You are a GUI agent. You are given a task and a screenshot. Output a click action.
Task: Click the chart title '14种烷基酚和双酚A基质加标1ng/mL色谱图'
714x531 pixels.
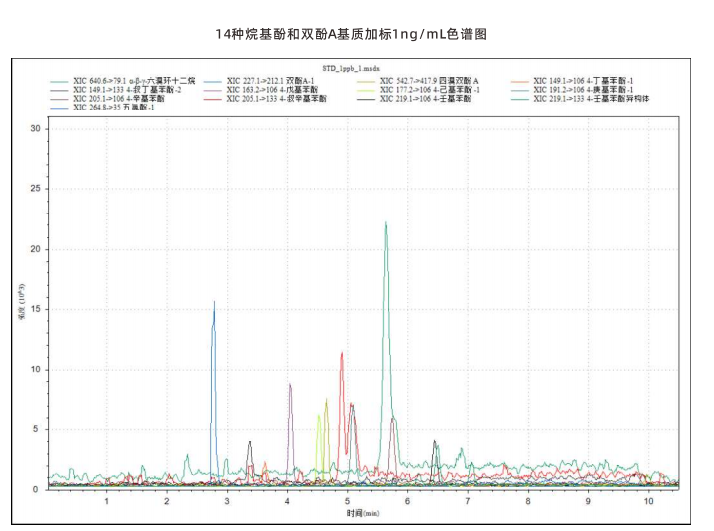[x=351, y=34]
